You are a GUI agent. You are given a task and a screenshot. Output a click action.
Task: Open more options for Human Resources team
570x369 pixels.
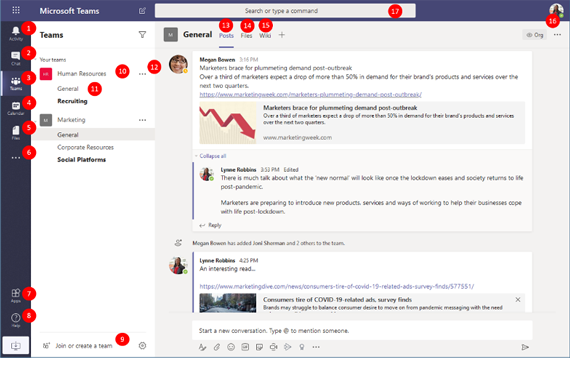coord(142,74)
